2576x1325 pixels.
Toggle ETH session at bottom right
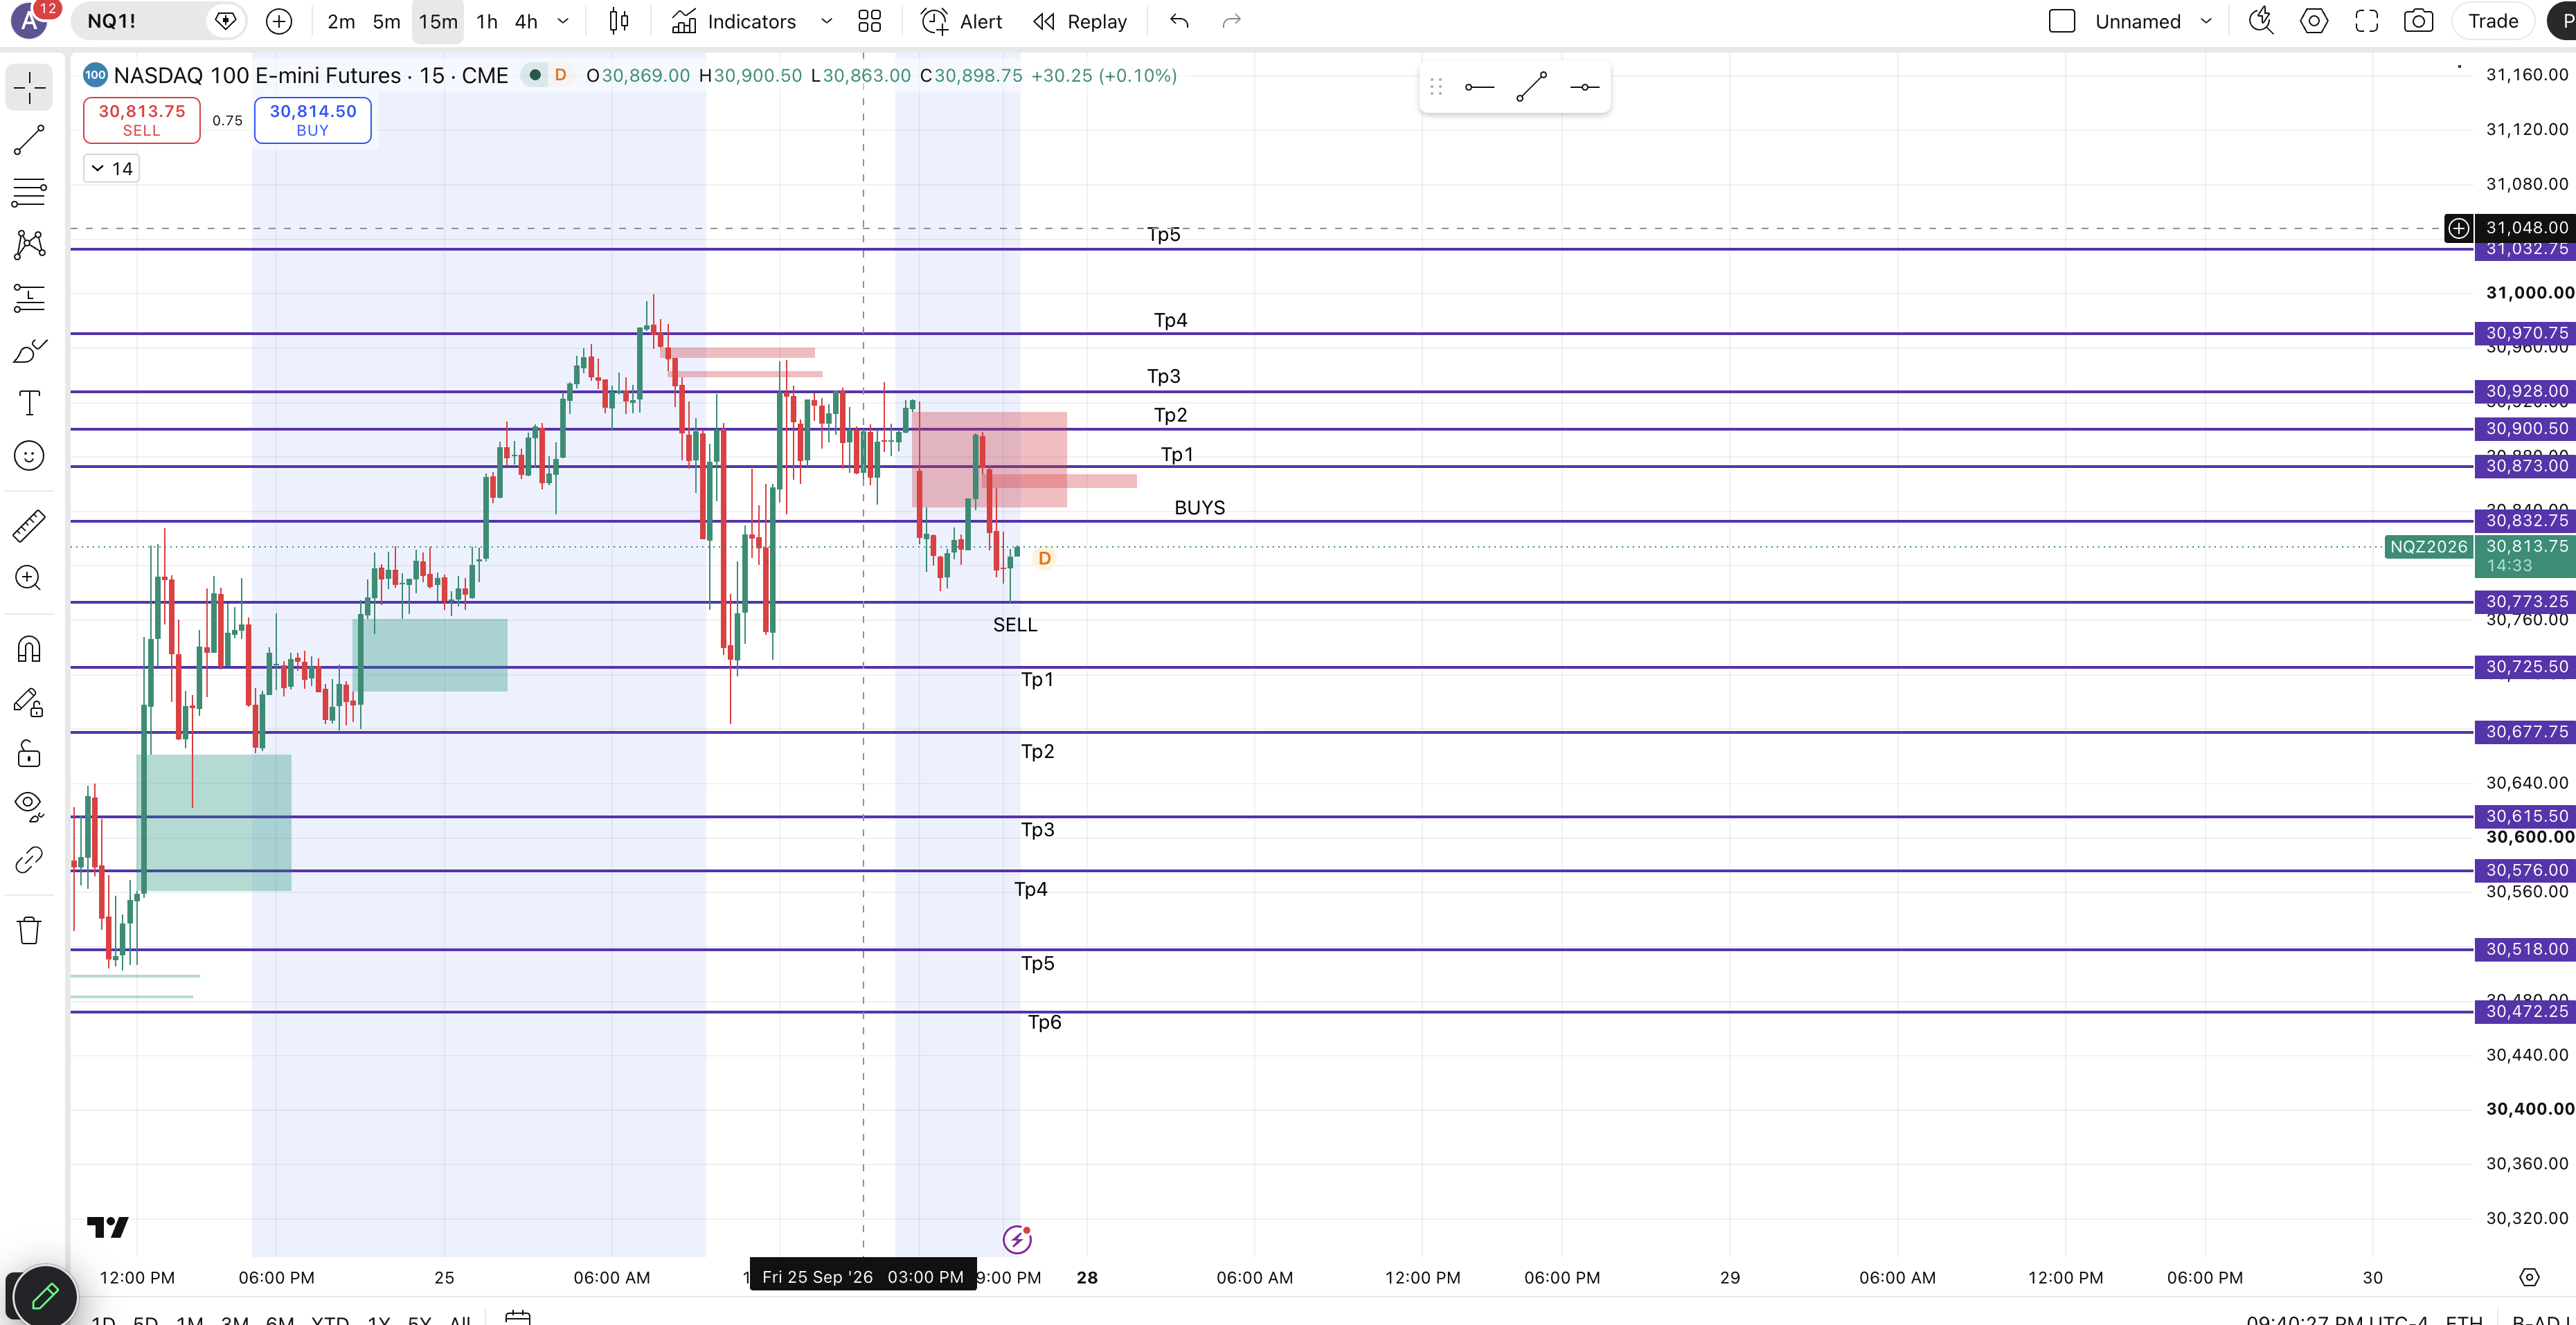tap(2463, 1319)
